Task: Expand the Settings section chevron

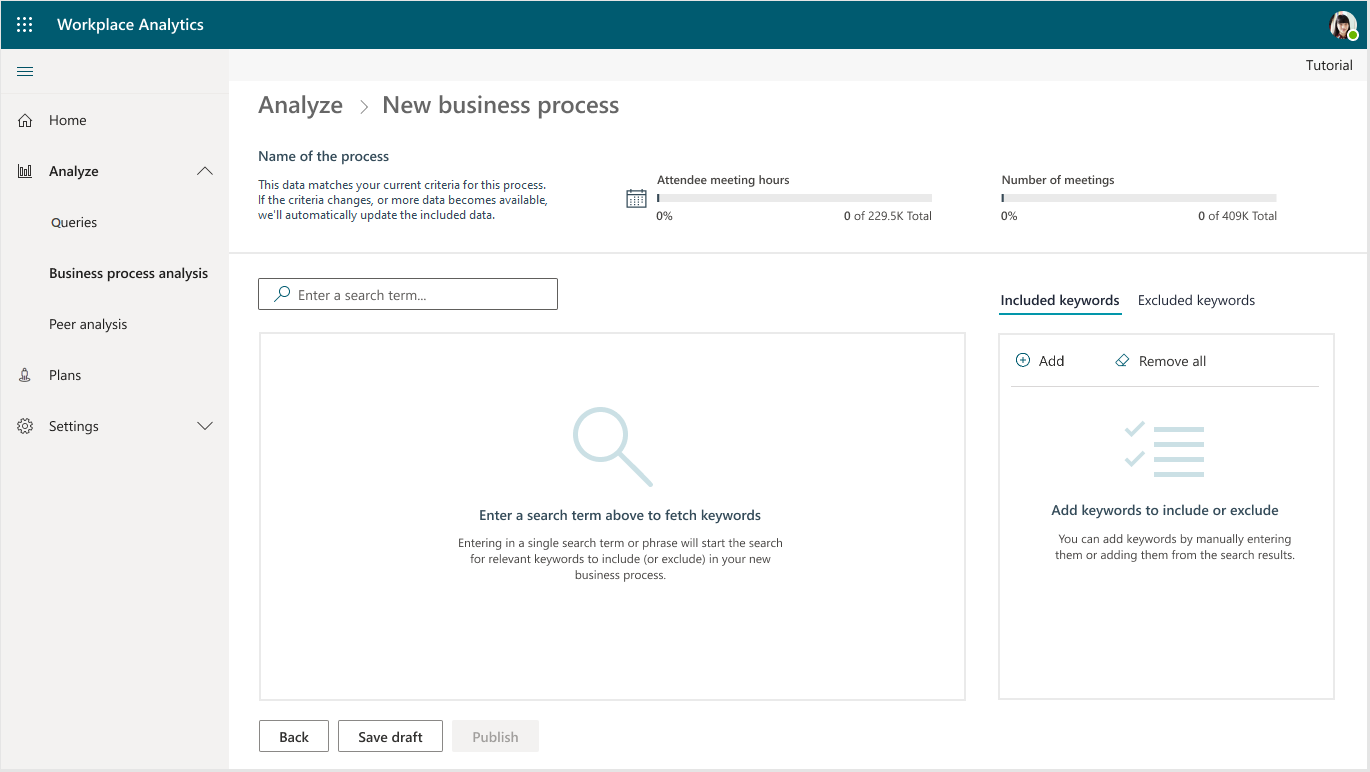Action: (205, 425)
